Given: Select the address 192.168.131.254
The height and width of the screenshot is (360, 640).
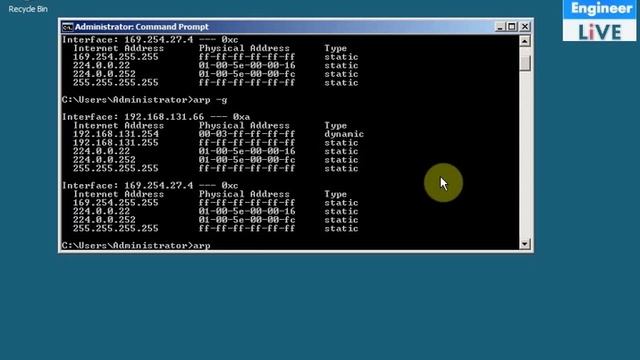Looking at the screenshot, I should [x=116, y=134].
